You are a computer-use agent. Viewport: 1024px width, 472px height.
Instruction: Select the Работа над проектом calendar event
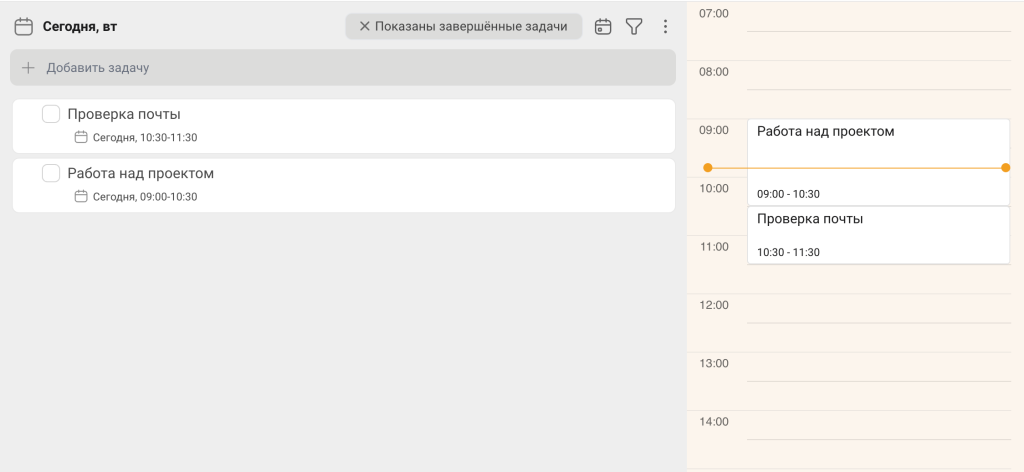(878, 163)
